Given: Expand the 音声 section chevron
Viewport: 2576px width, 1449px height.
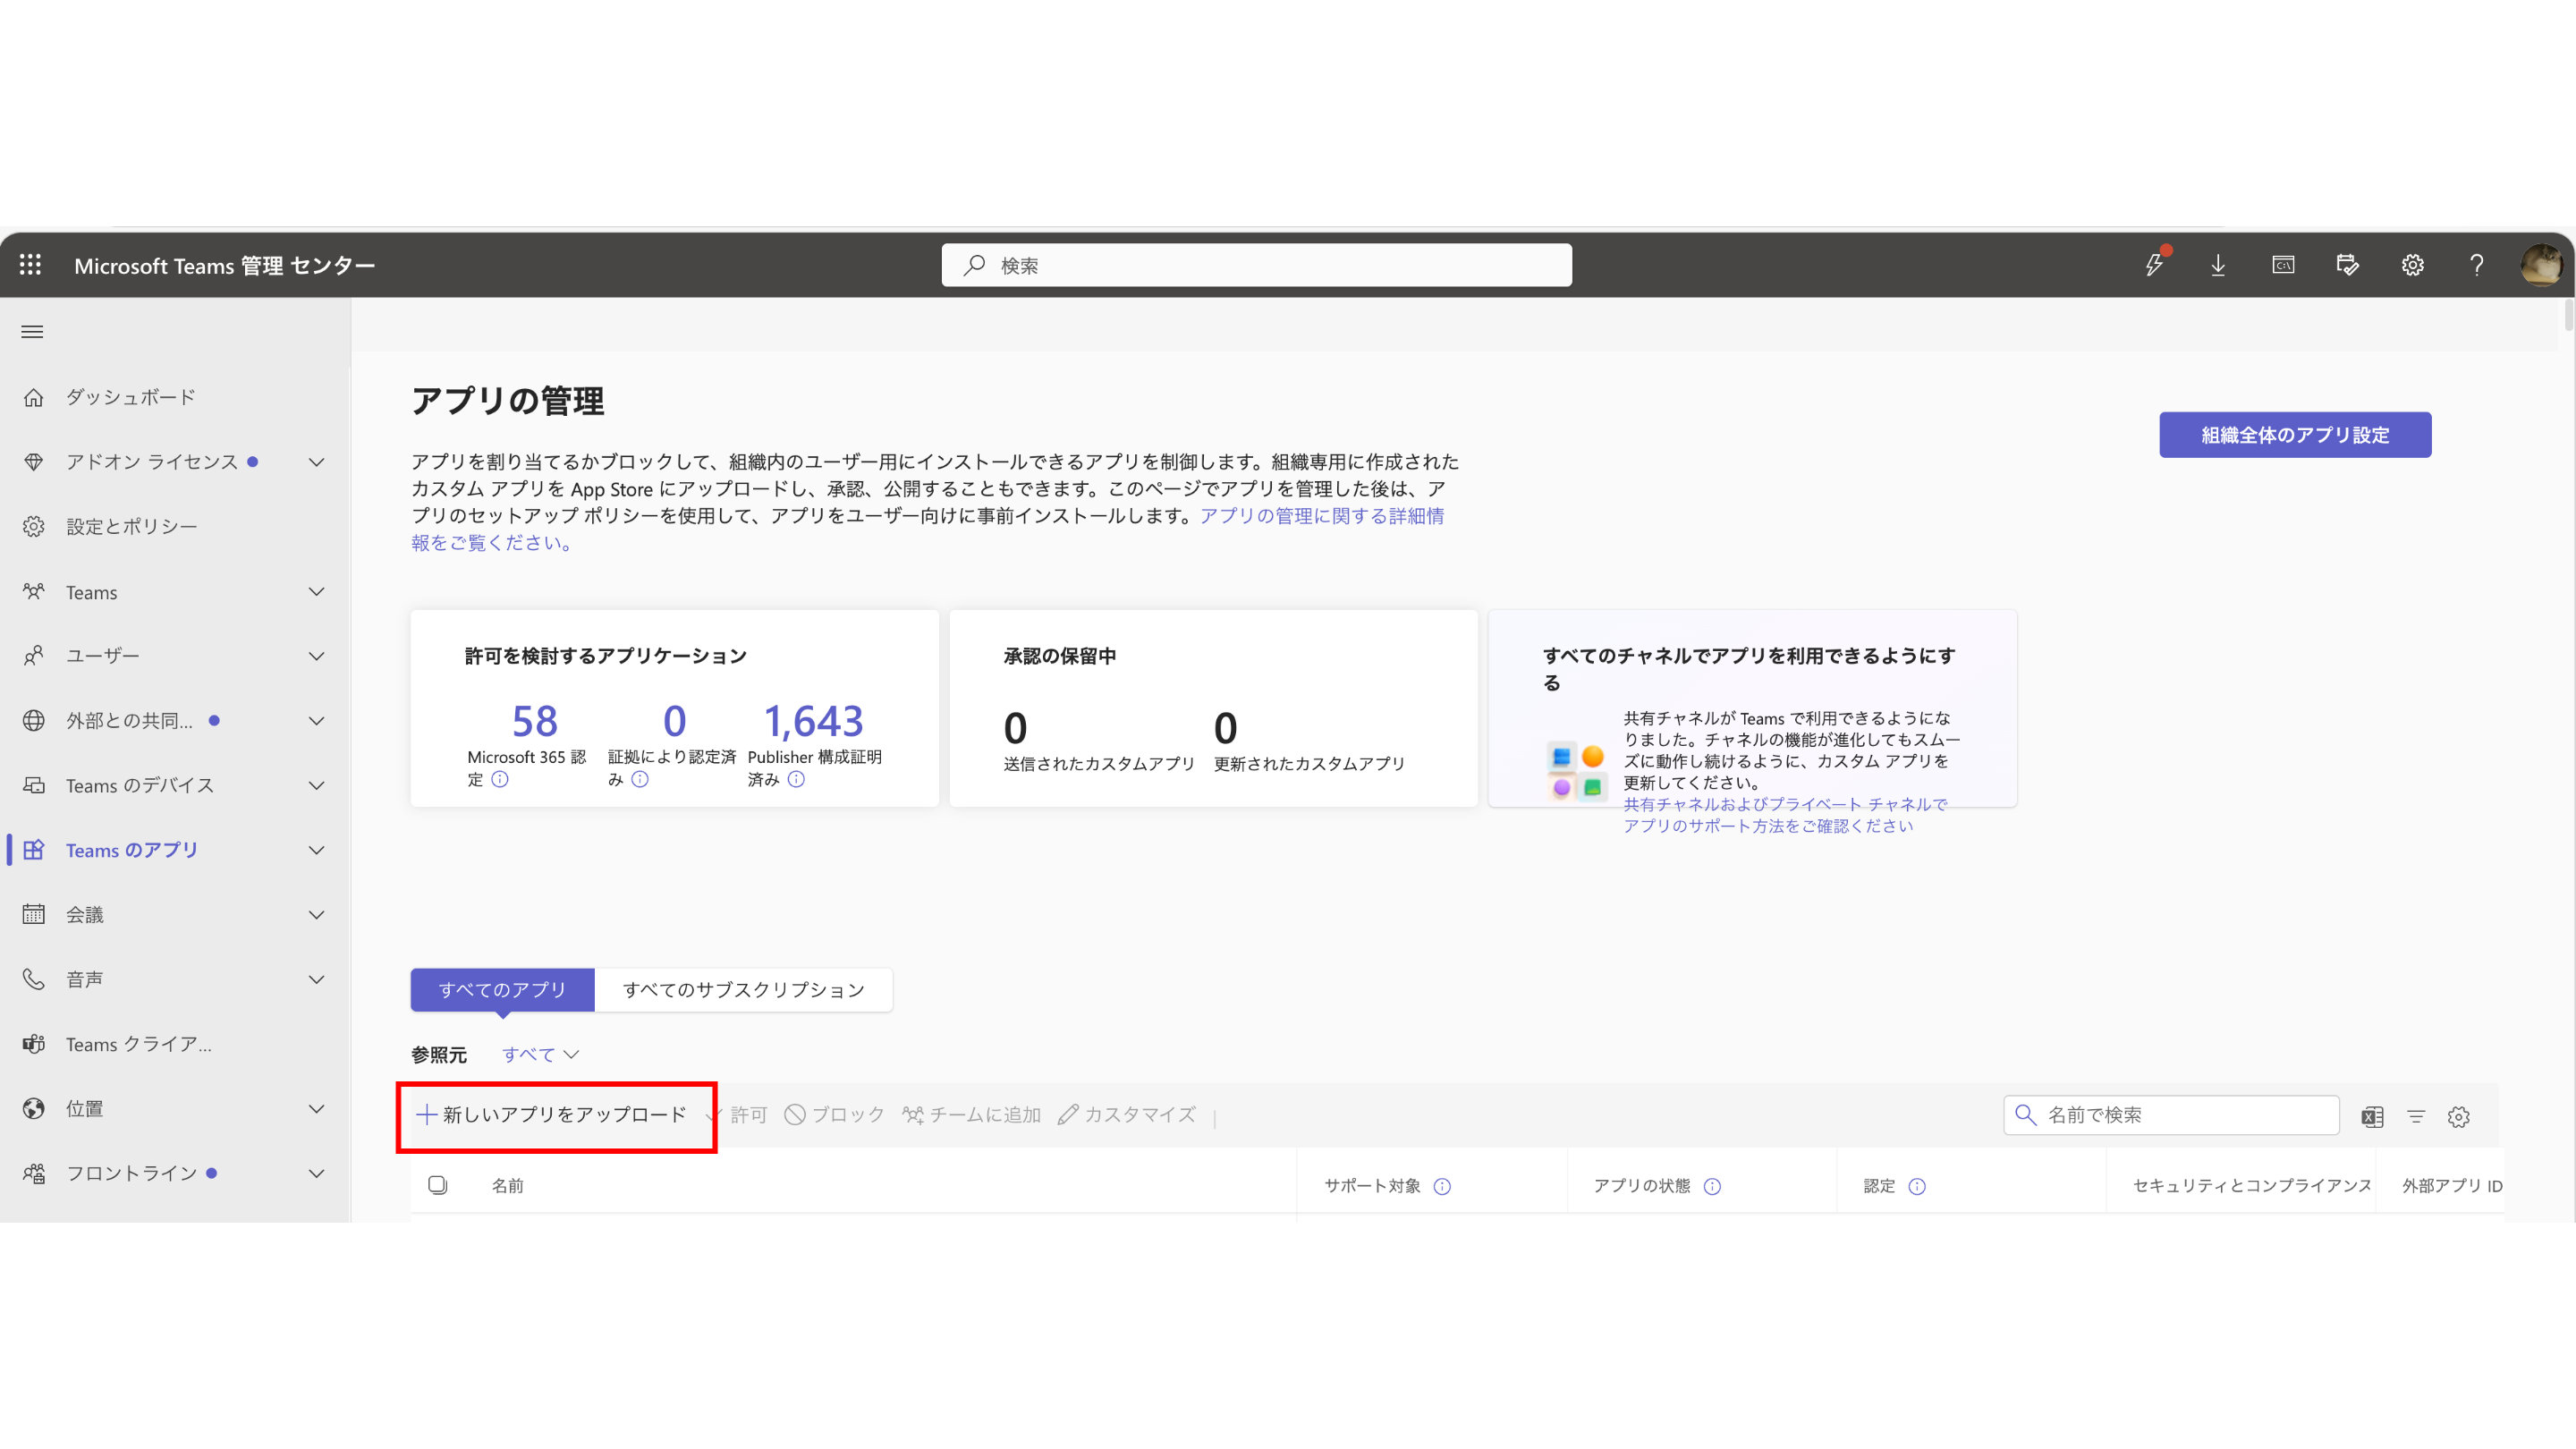Looking at the screenshot, I should click(x=317, y=979).
